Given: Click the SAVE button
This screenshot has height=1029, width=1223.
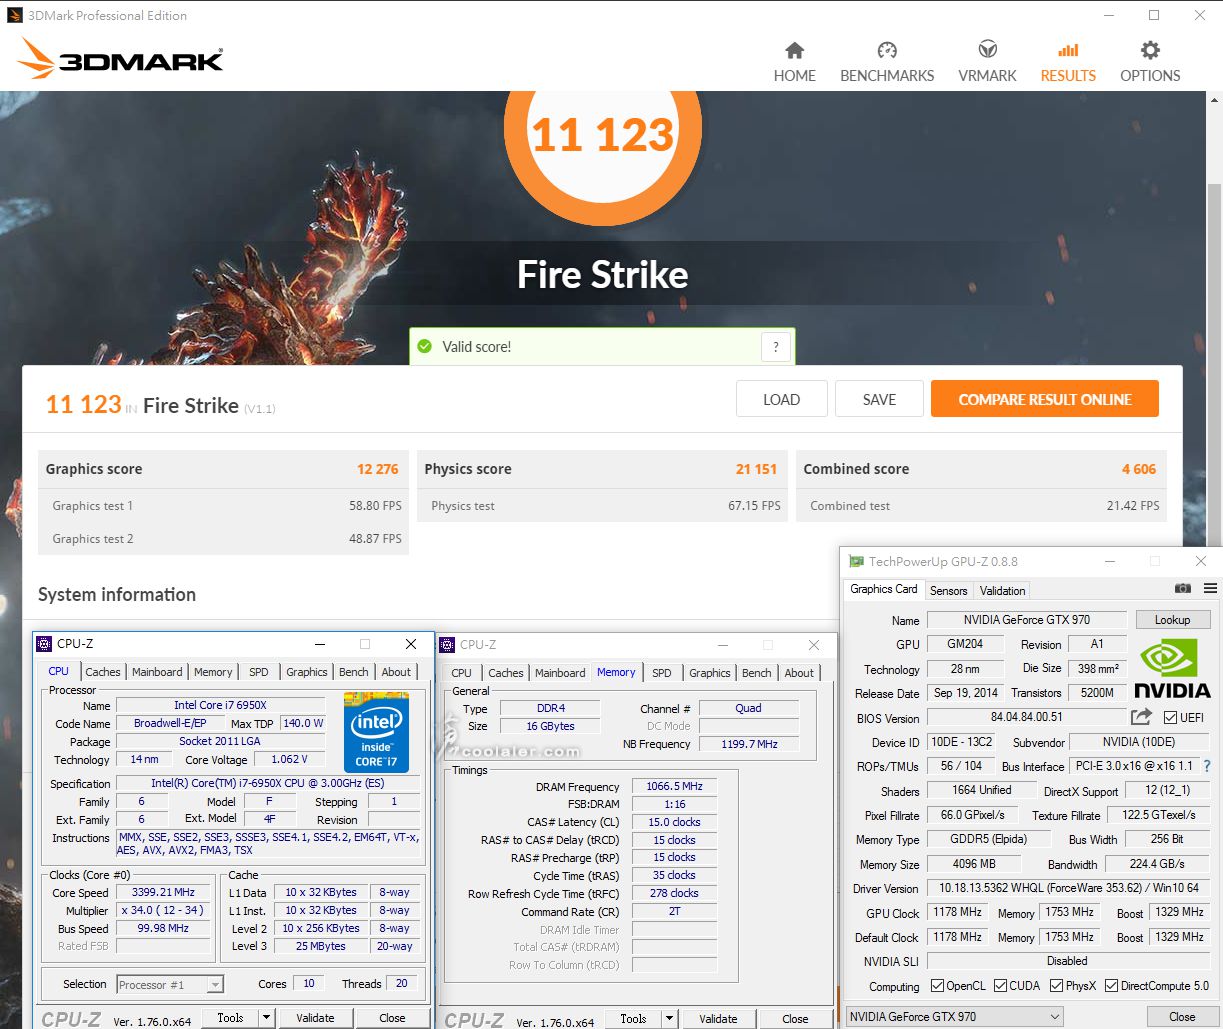Looking at the screenshot, I should [x=879, y=399].
